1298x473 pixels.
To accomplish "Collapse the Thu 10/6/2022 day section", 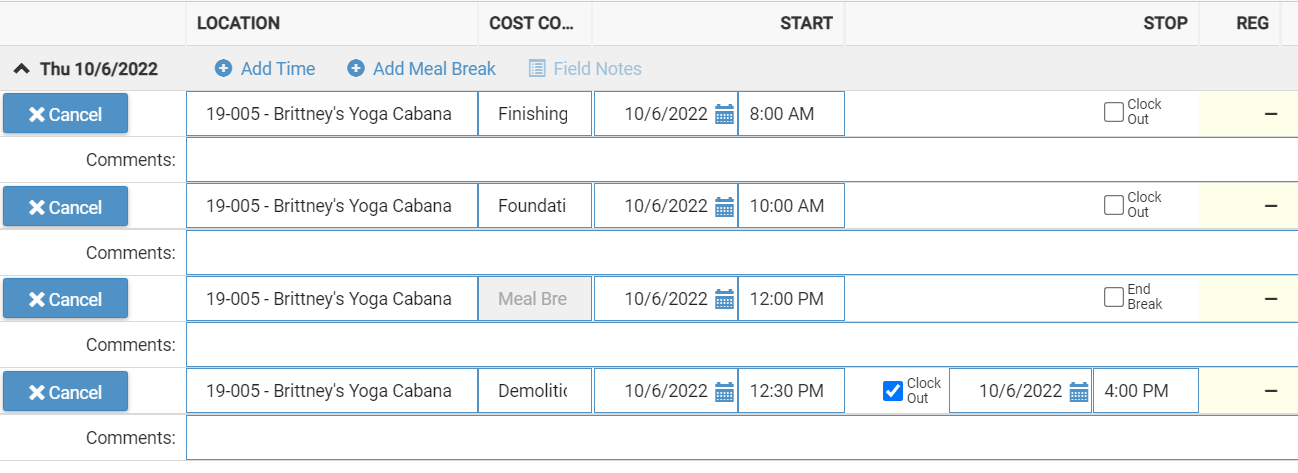I will 21,69.
